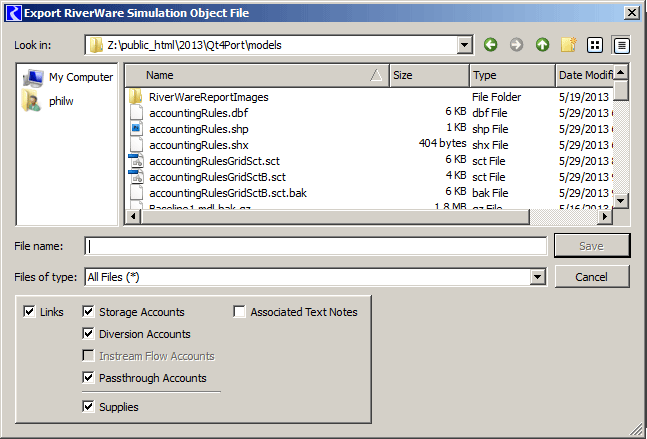The image size is (647, 439).
Task: Select My Computer in the sidebar
Action: 68,77
